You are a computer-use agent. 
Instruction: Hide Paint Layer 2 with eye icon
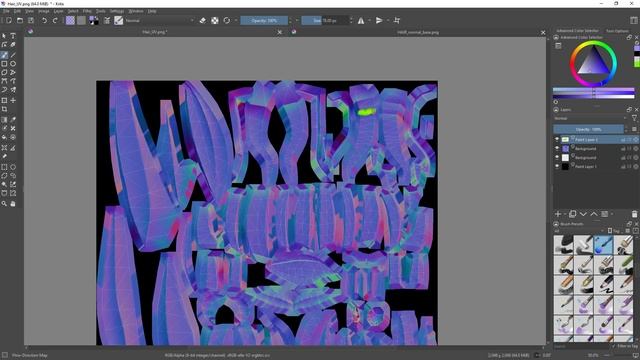557,140
